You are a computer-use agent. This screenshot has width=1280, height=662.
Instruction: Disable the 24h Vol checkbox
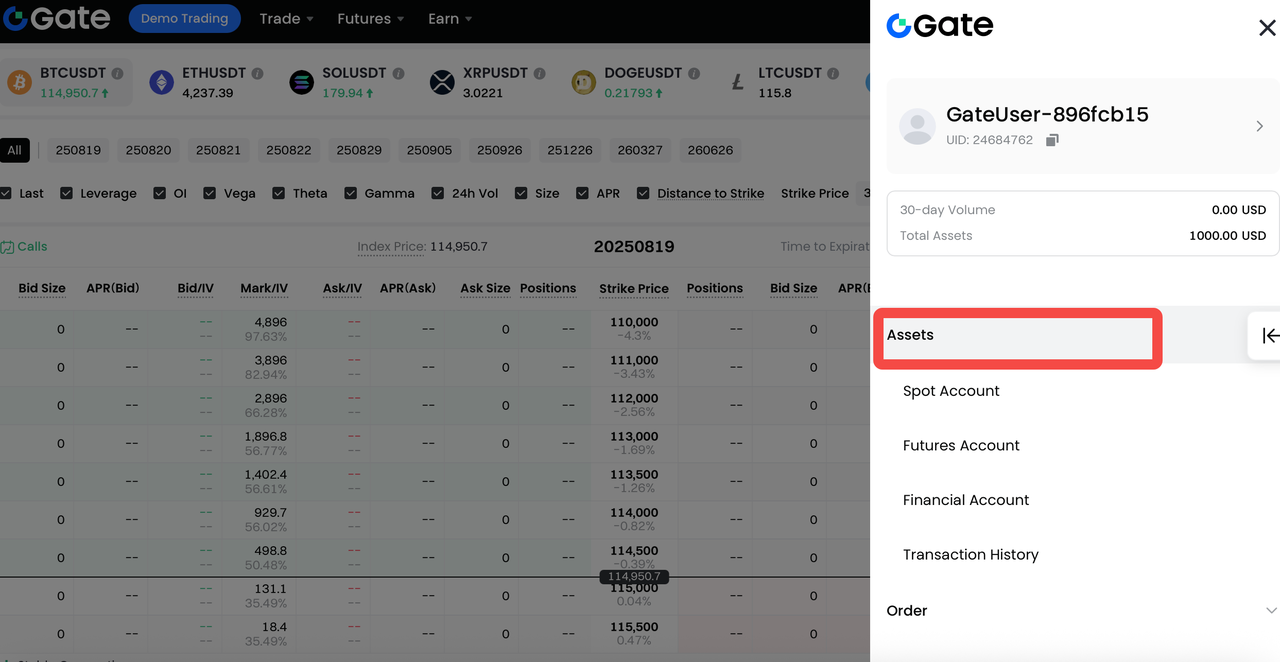[438, 193]
